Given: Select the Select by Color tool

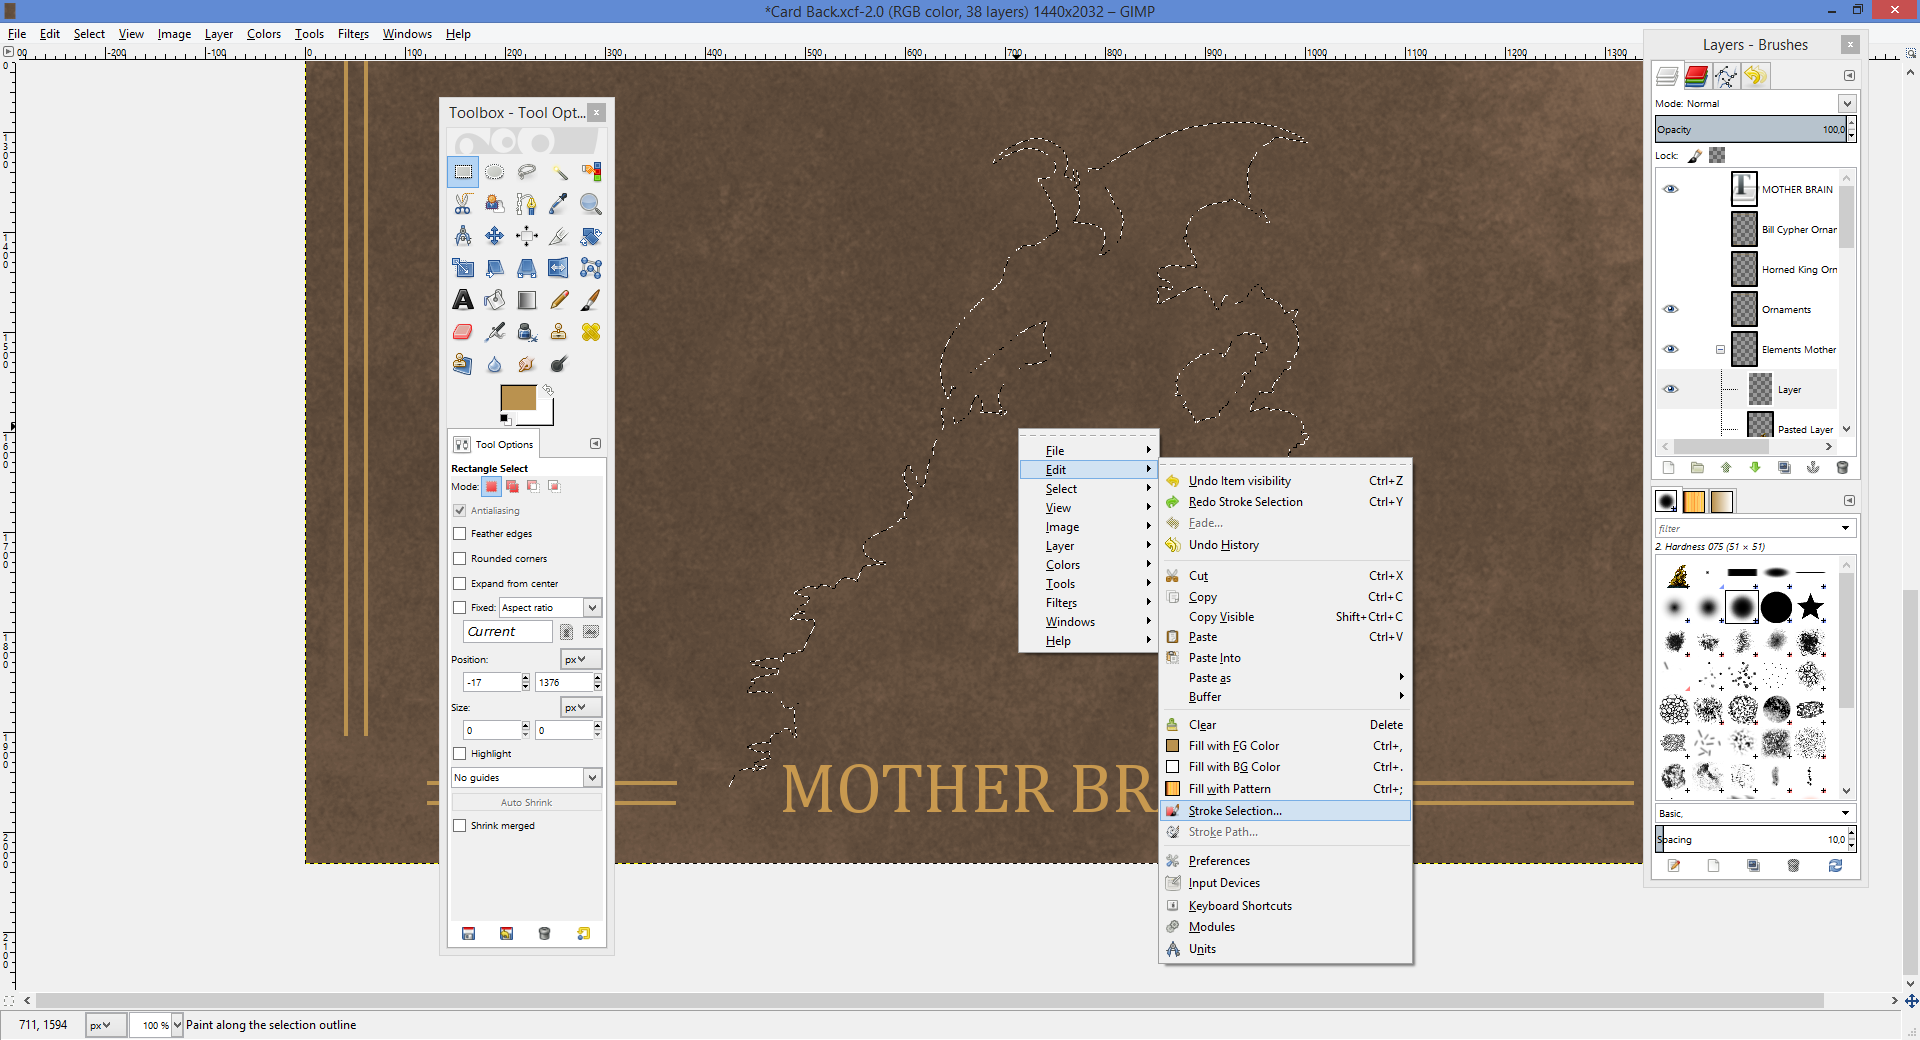Looking at the screenshot, I should [x=591, y=172].
